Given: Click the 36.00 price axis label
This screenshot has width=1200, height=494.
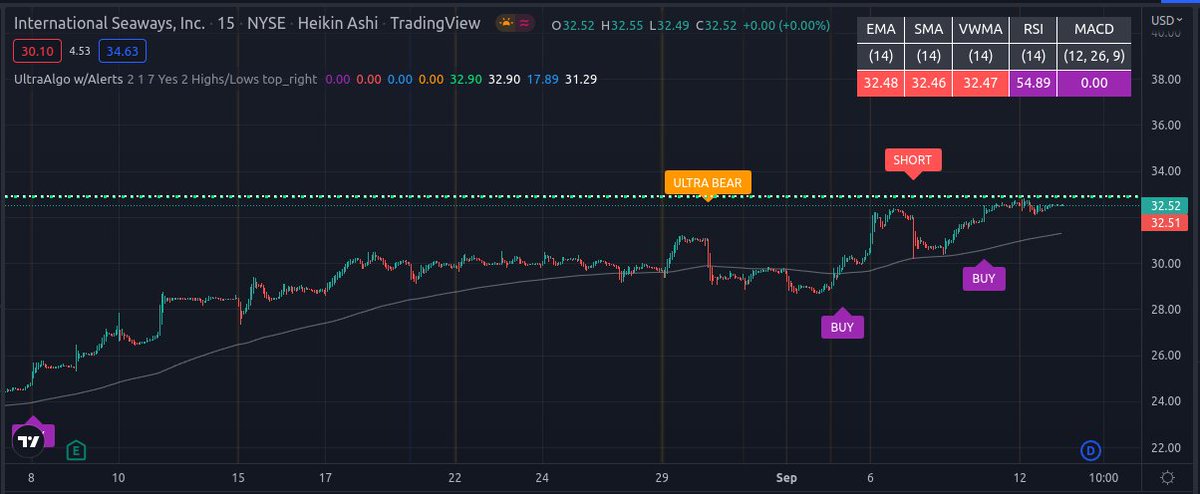Looking at the screenshot, I should tap(1166, 125).
